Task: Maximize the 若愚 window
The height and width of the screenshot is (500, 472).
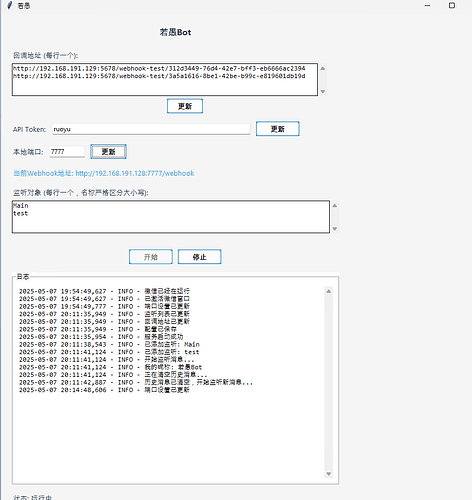Action: tap(452, 5)
